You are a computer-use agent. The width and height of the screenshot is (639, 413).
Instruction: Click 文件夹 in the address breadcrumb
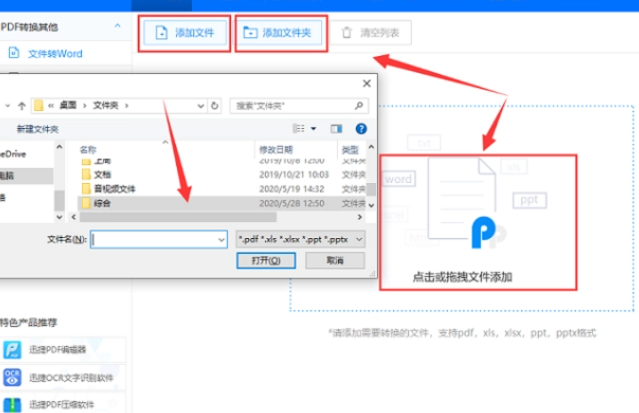(x=106, y=105)
